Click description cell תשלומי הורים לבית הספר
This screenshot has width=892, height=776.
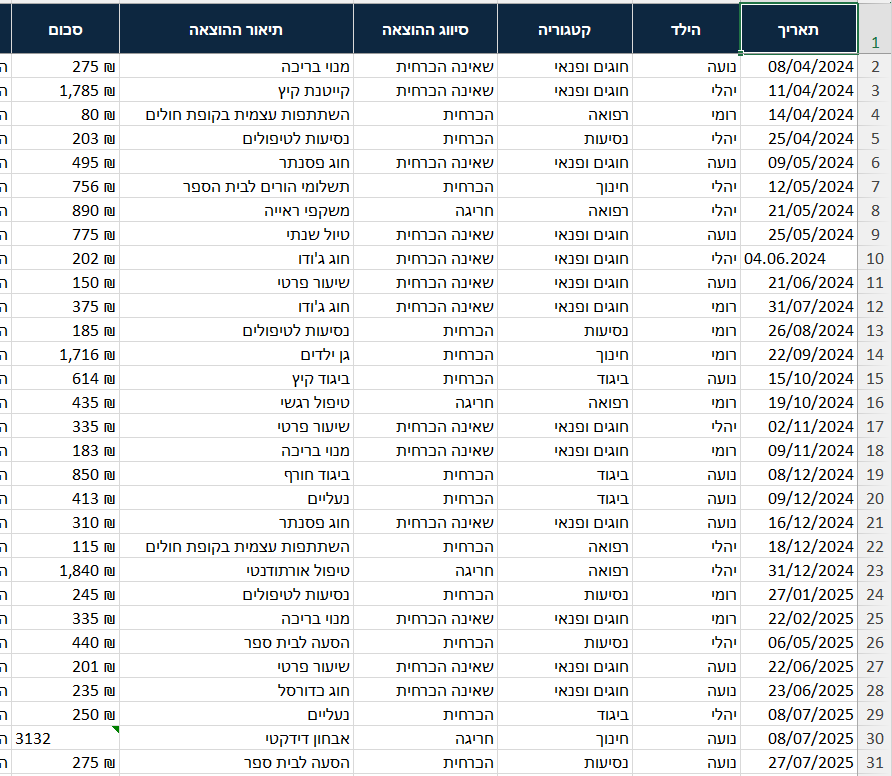pos(236,187)
